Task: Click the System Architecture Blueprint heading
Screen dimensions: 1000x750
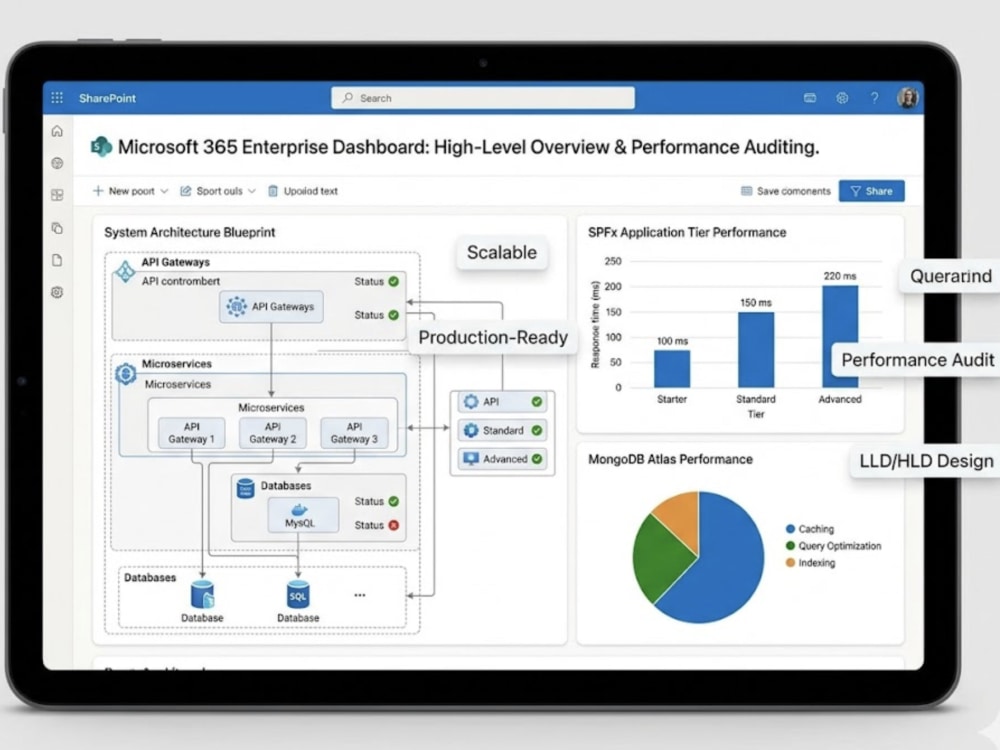Action: (x=189, y=232)
